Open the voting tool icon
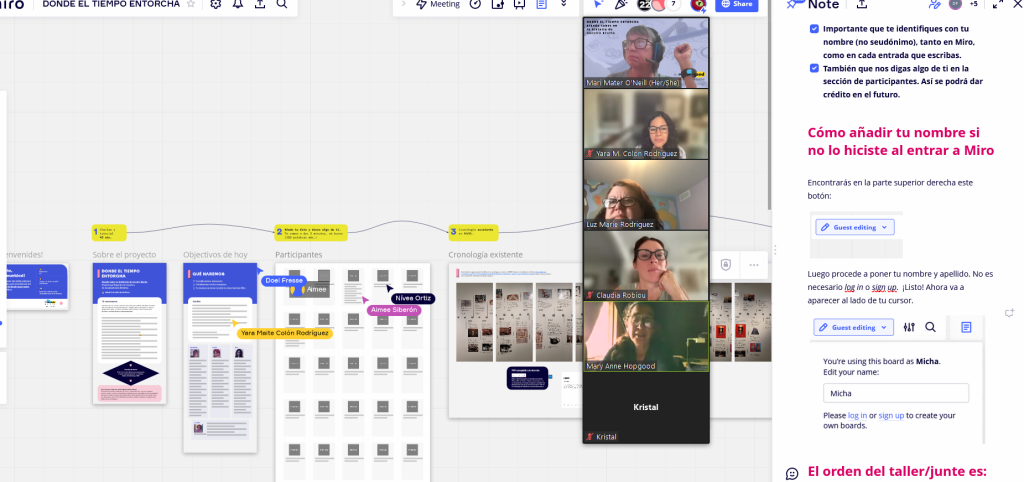The height and width of the screenshot is (482, 1024). [x=498, y=4]
